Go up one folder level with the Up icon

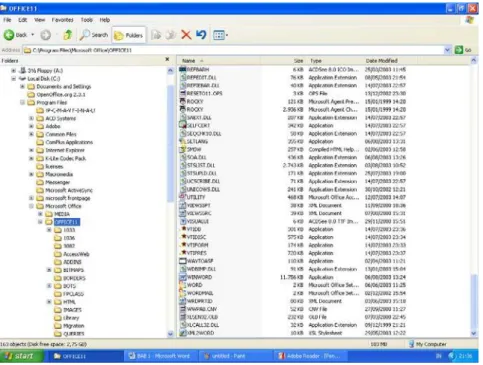pos(68,35)
